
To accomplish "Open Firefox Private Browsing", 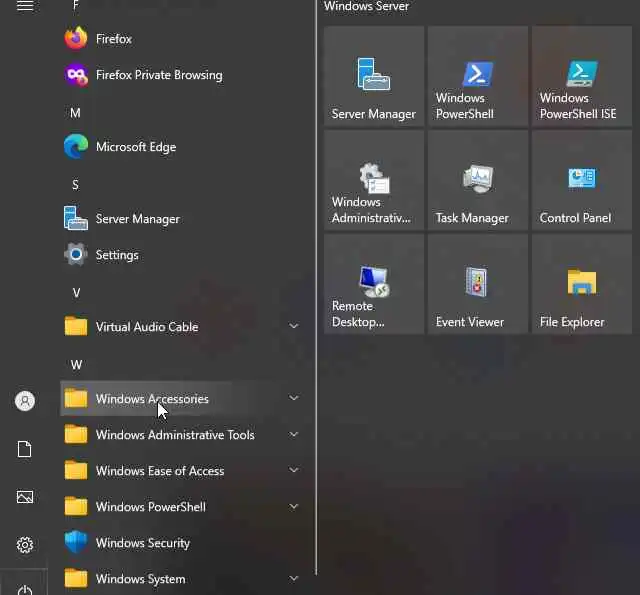I will point(180,75).
